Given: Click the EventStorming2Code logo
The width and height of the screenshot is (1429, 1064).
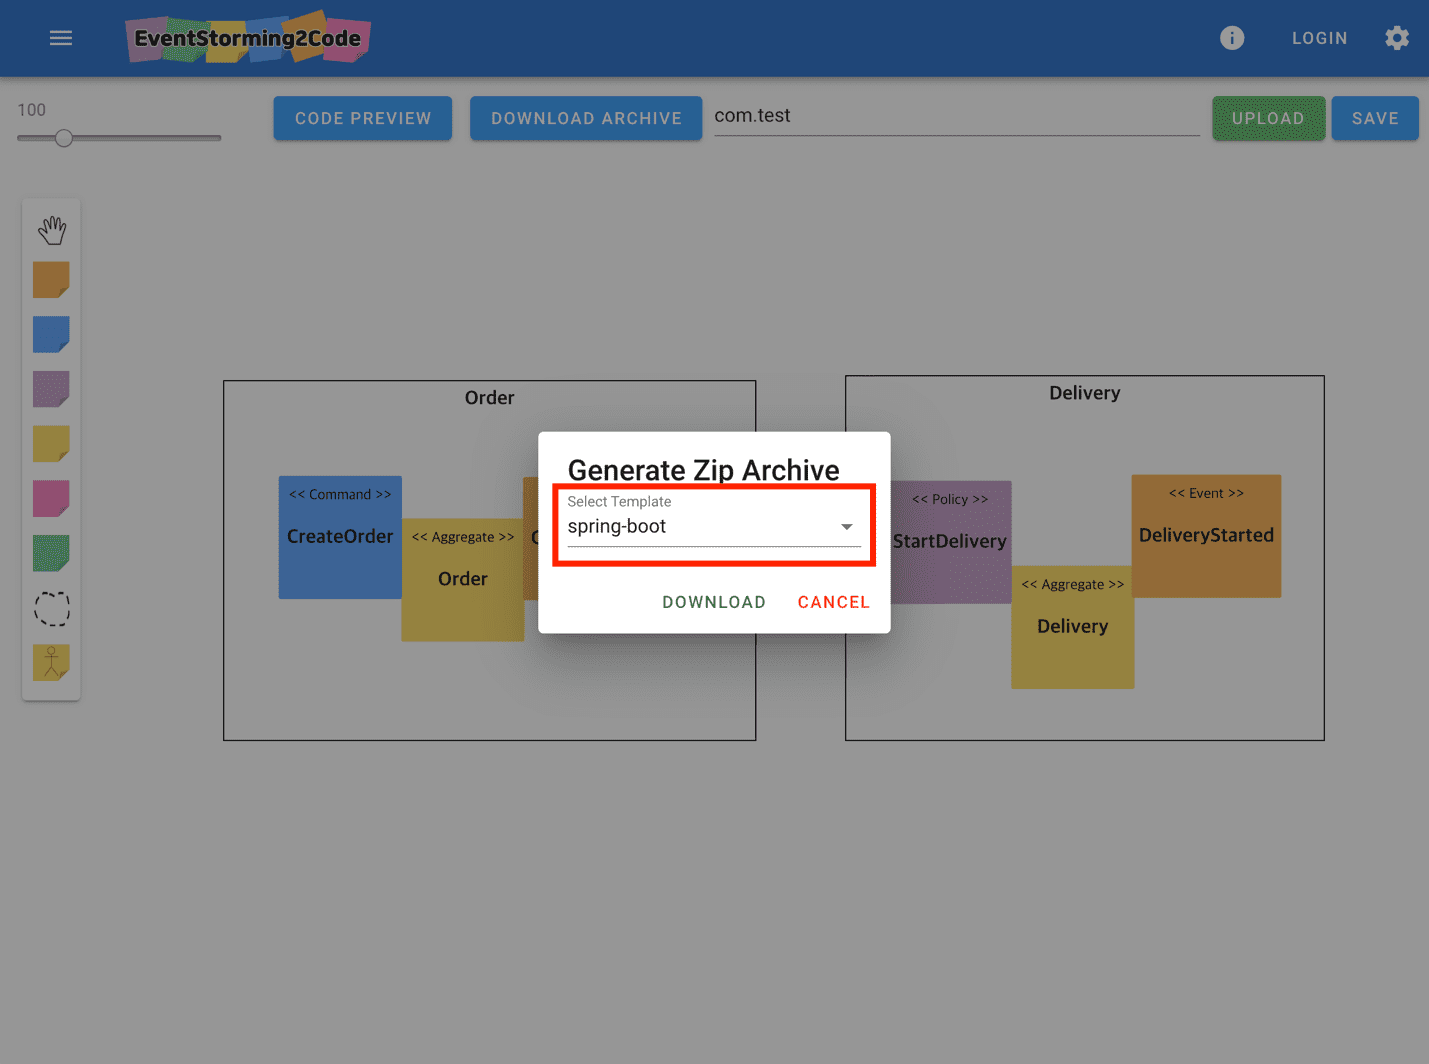Looking at the screenshot, I should pyautogui.click(x=248, y=38).
